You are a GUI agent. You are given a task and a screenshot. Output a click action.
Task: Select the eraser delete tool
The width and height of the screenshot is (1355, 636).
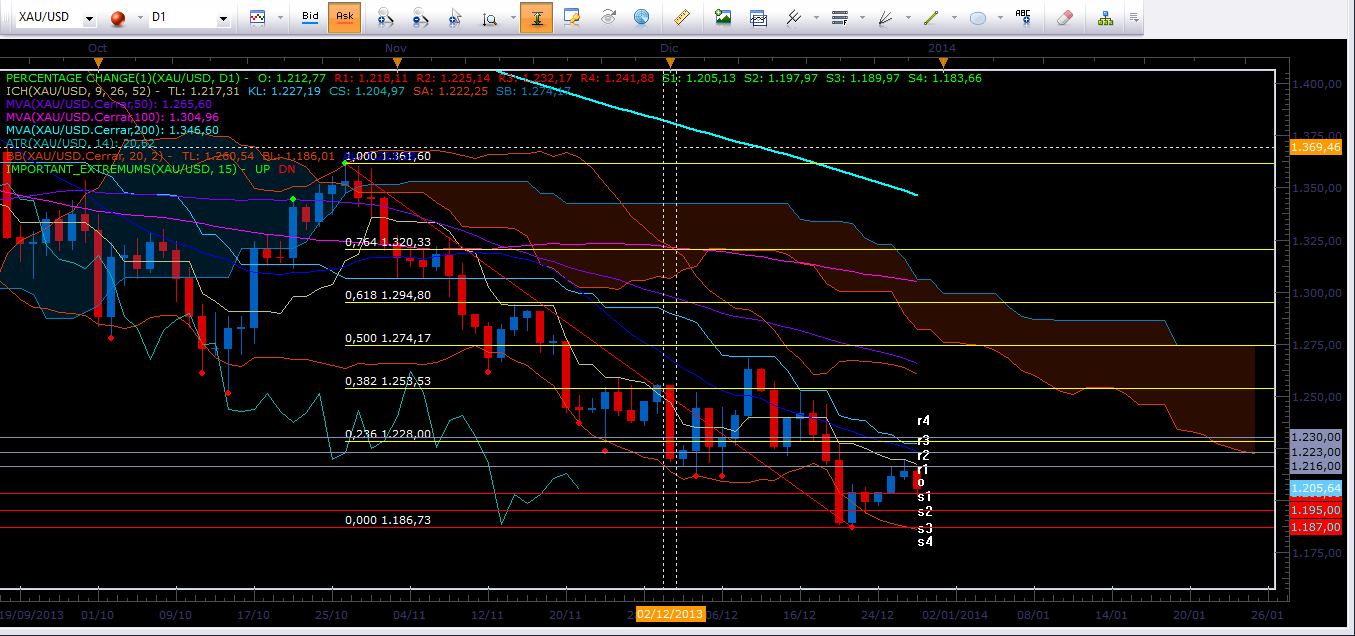pos(1064,17)
